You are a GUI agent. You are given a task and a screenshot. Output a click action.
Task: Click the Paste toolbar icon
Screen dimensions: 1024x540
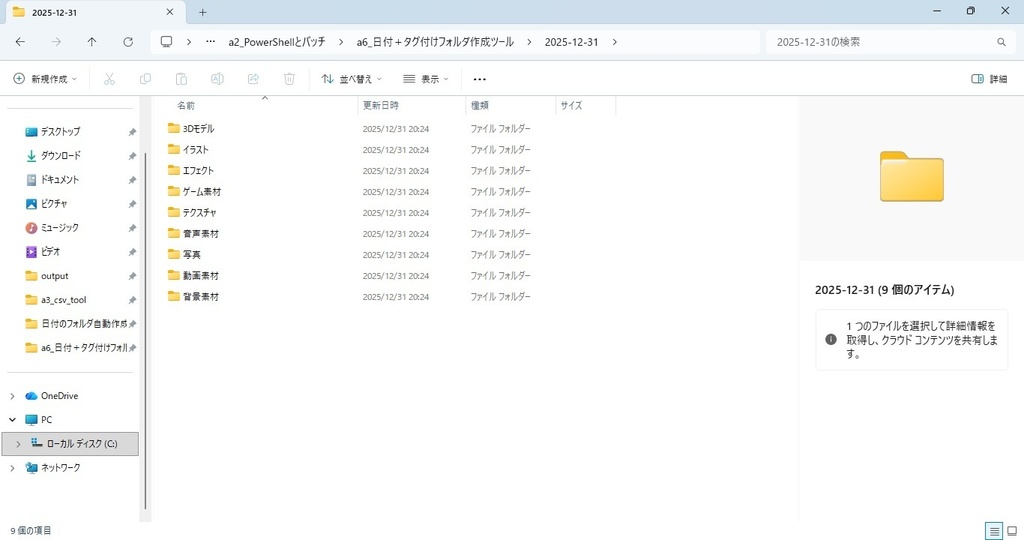181,79
